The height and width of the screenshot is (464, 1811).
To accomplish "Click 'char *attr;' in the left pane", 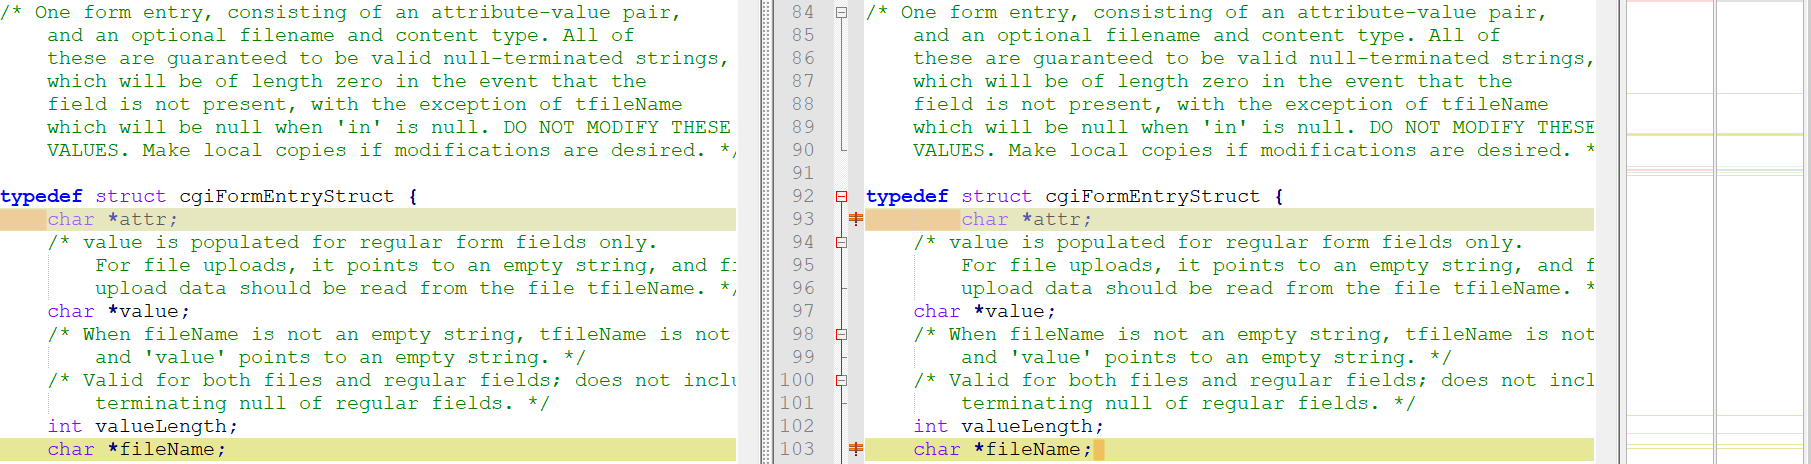I will 112,220.
